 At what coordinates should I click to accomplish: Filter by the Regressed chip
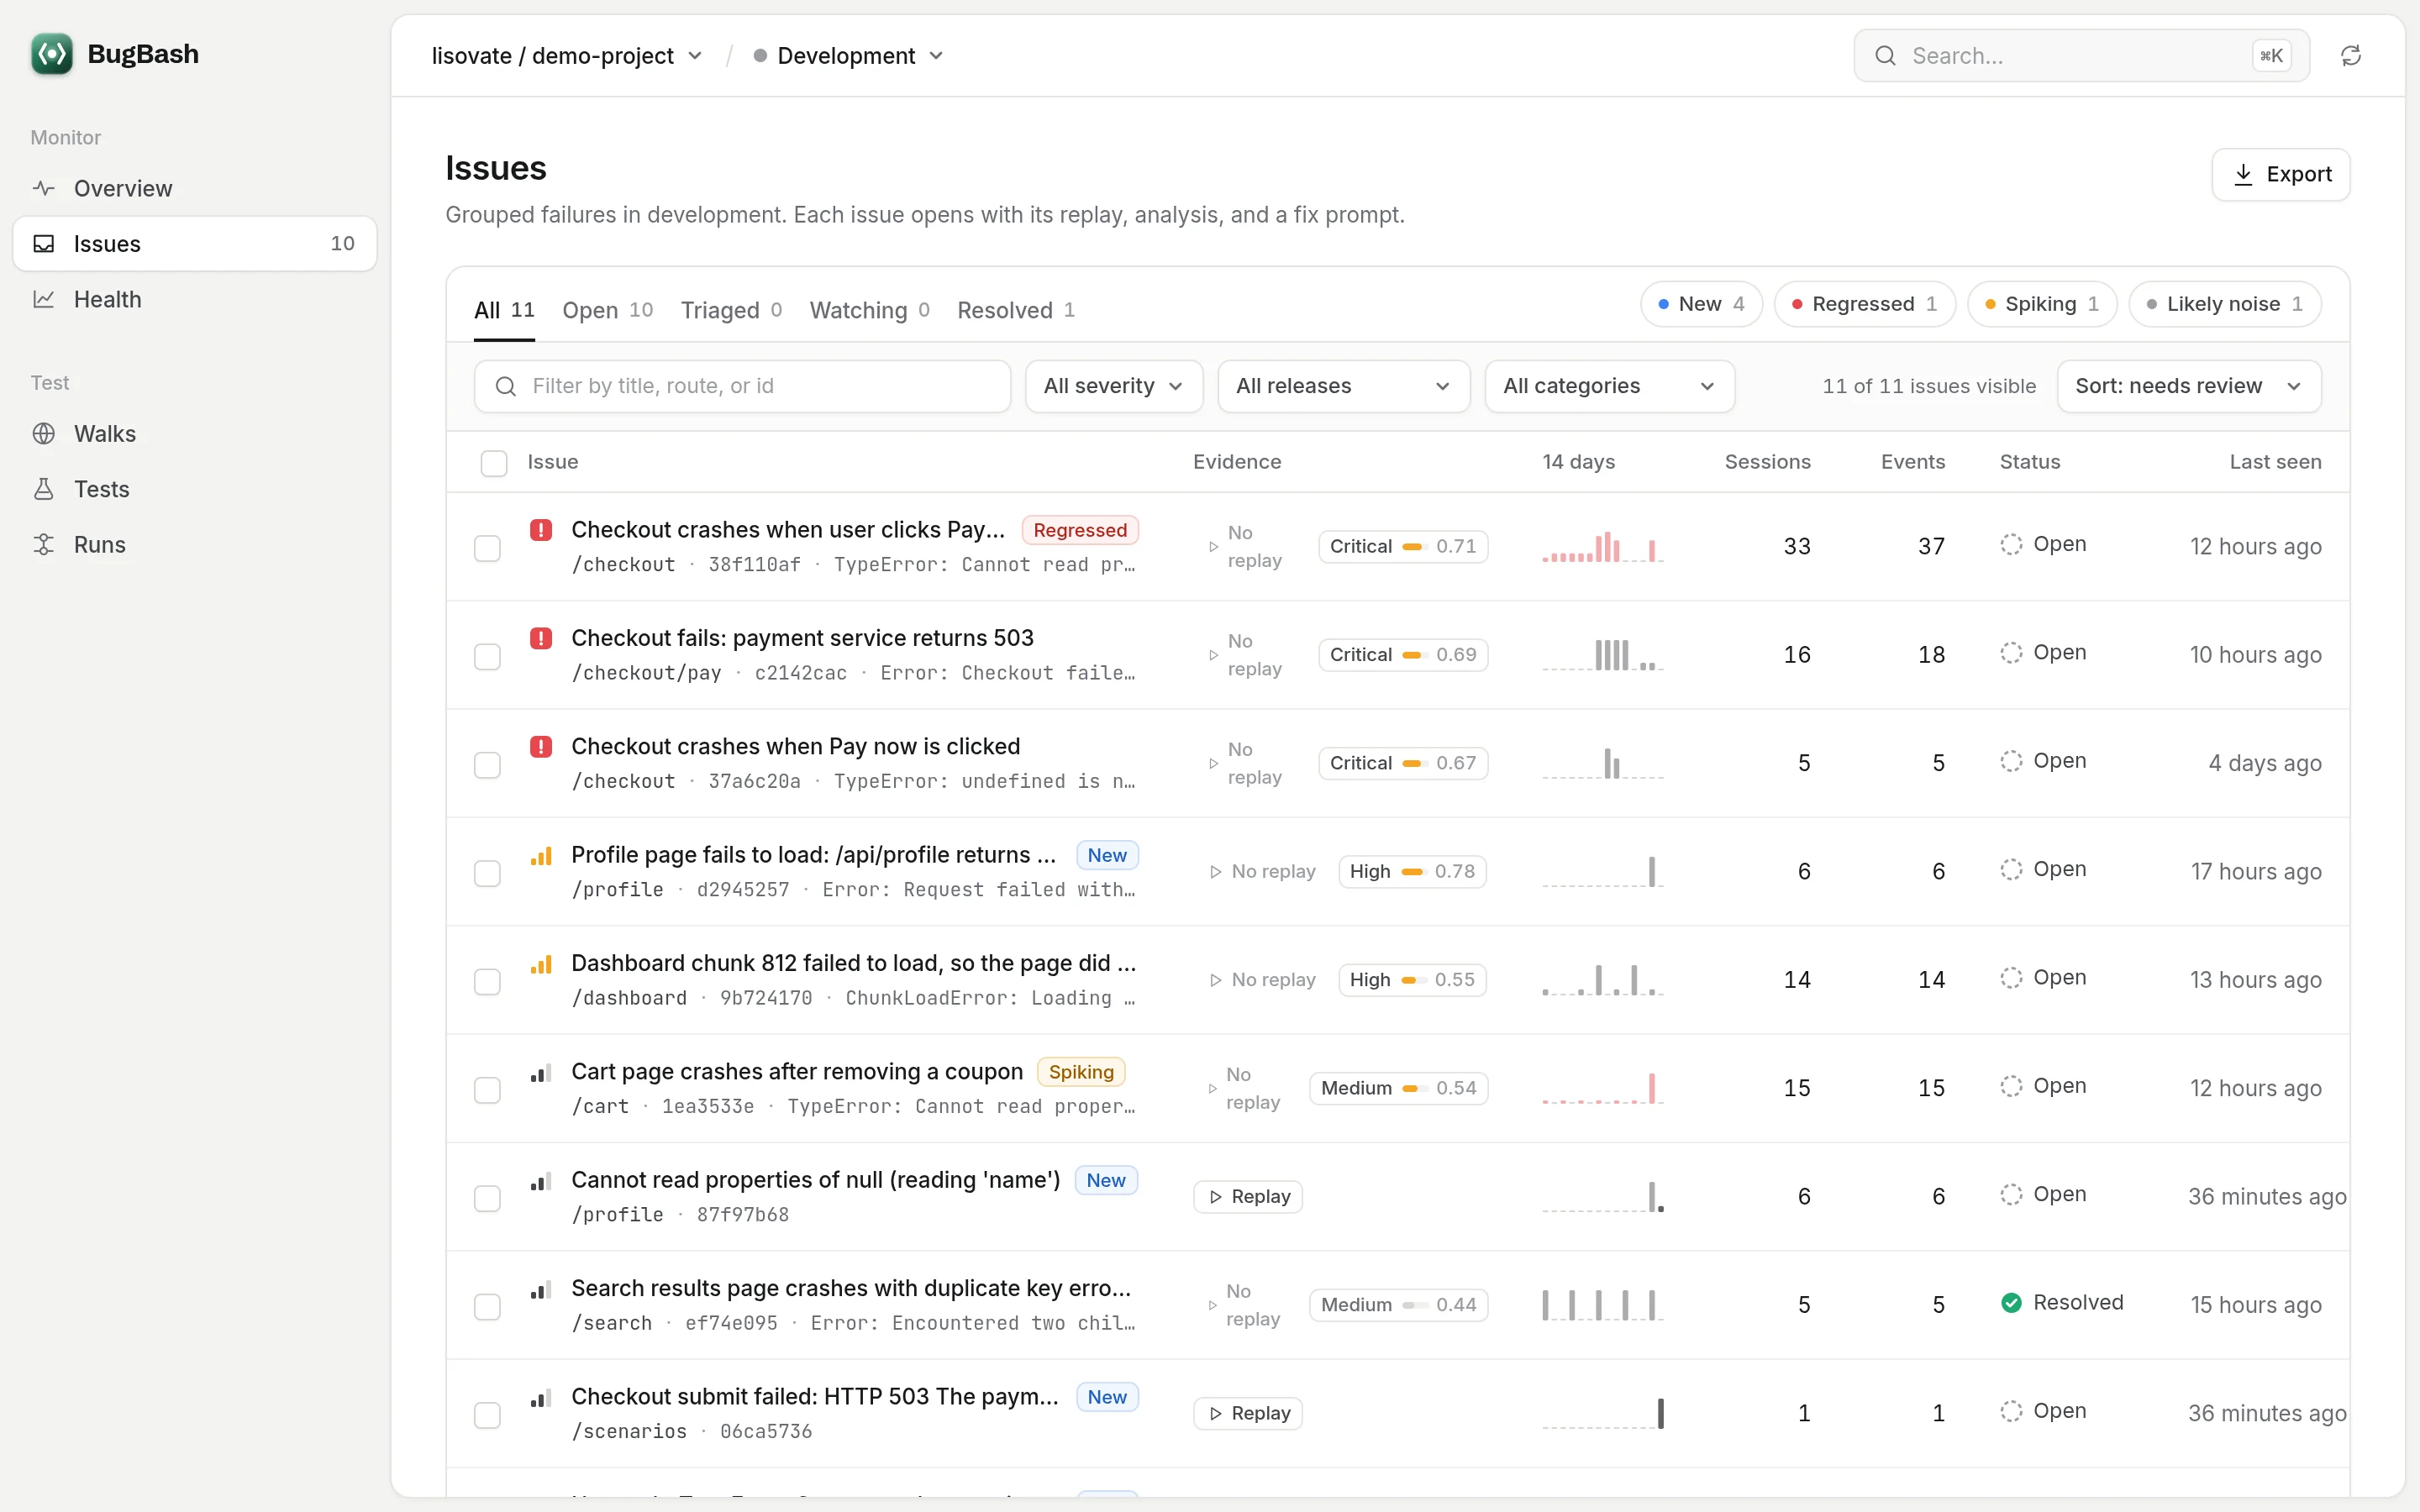click(x=1864, y=304)
